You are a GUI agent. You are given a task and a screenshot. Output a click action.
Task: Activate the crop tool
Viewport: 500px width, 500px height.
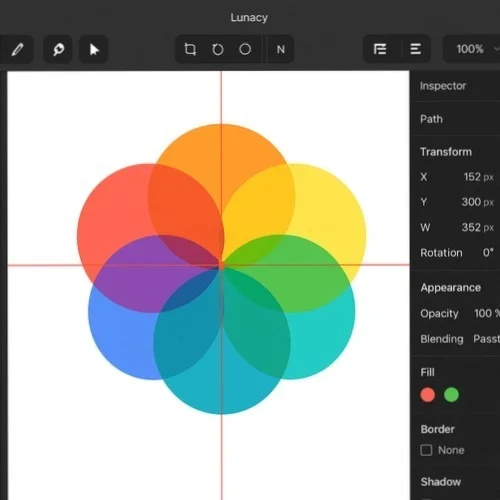[x=190, y=49]
